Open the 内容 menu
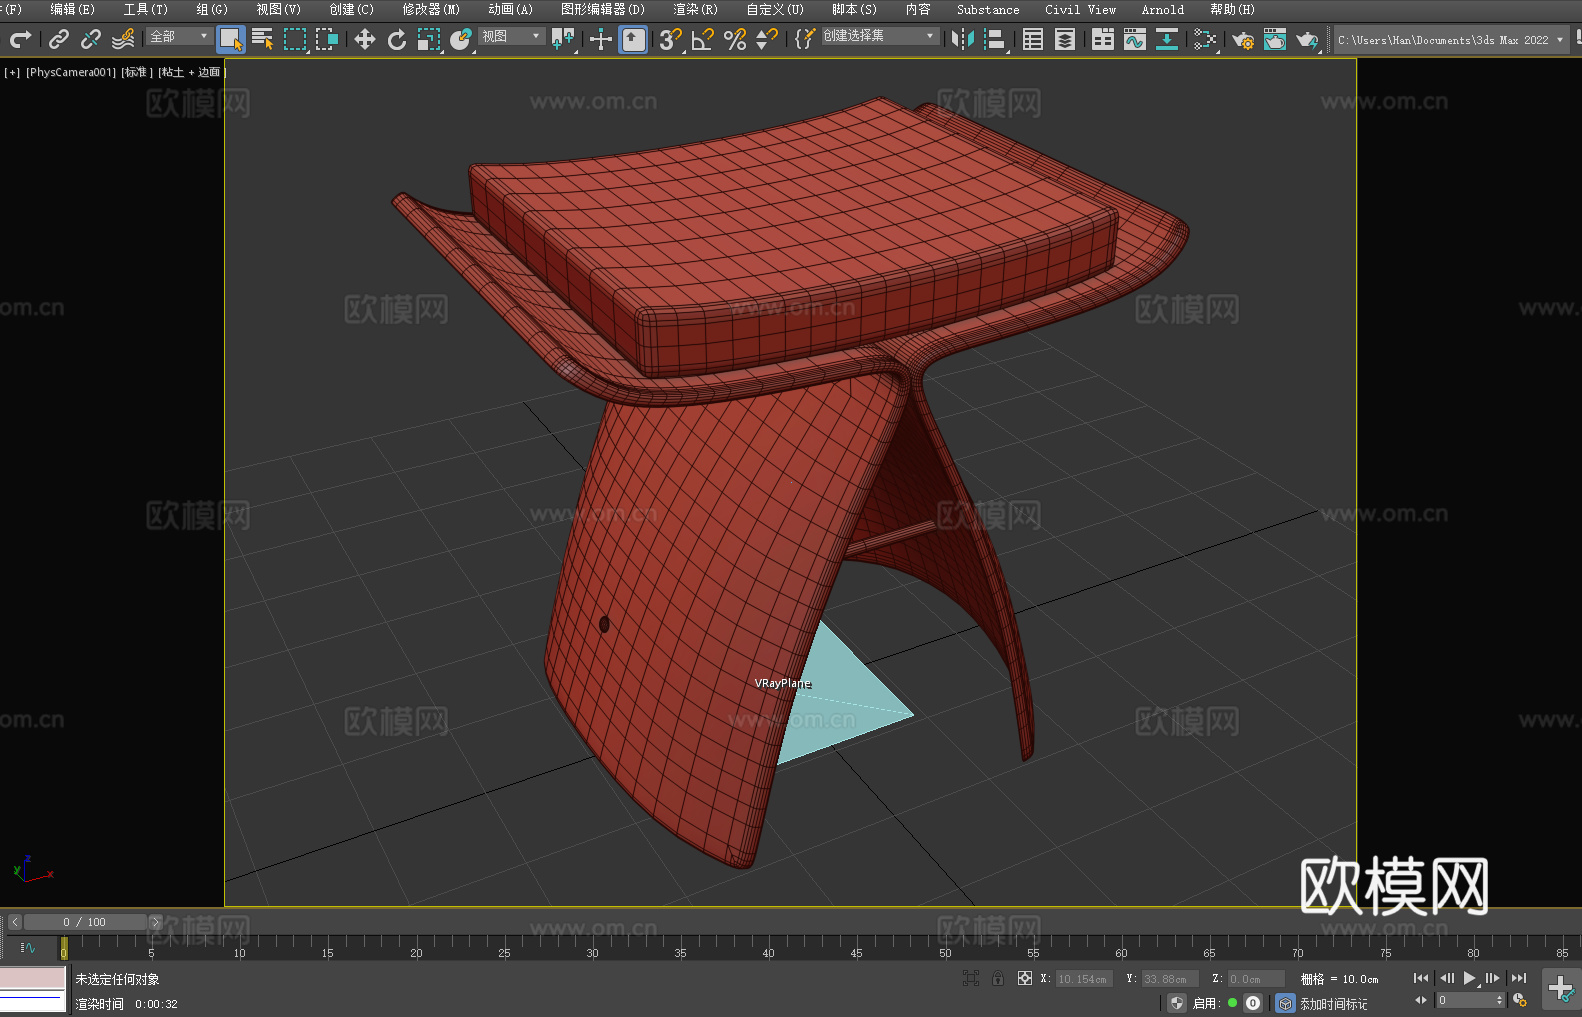This screenshot has height=1017, width=1582. pos(918,9)
